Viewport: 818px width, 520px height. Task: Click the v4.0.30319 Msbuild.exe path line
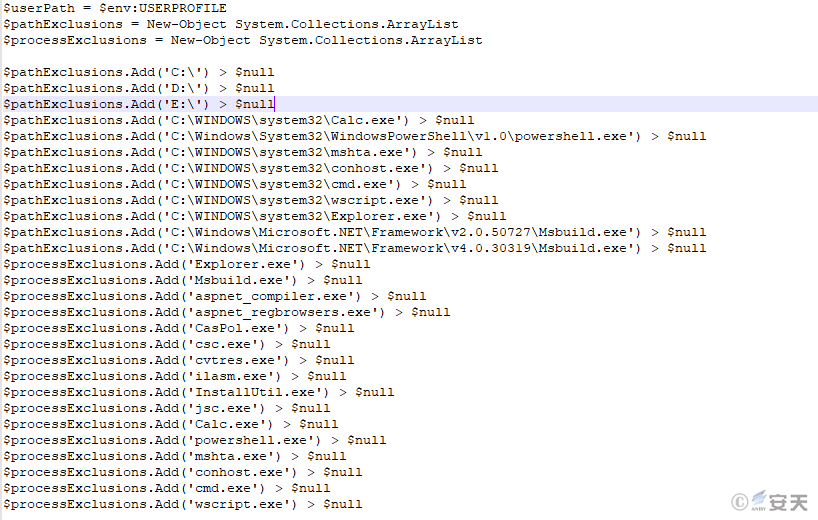[355, 248]
